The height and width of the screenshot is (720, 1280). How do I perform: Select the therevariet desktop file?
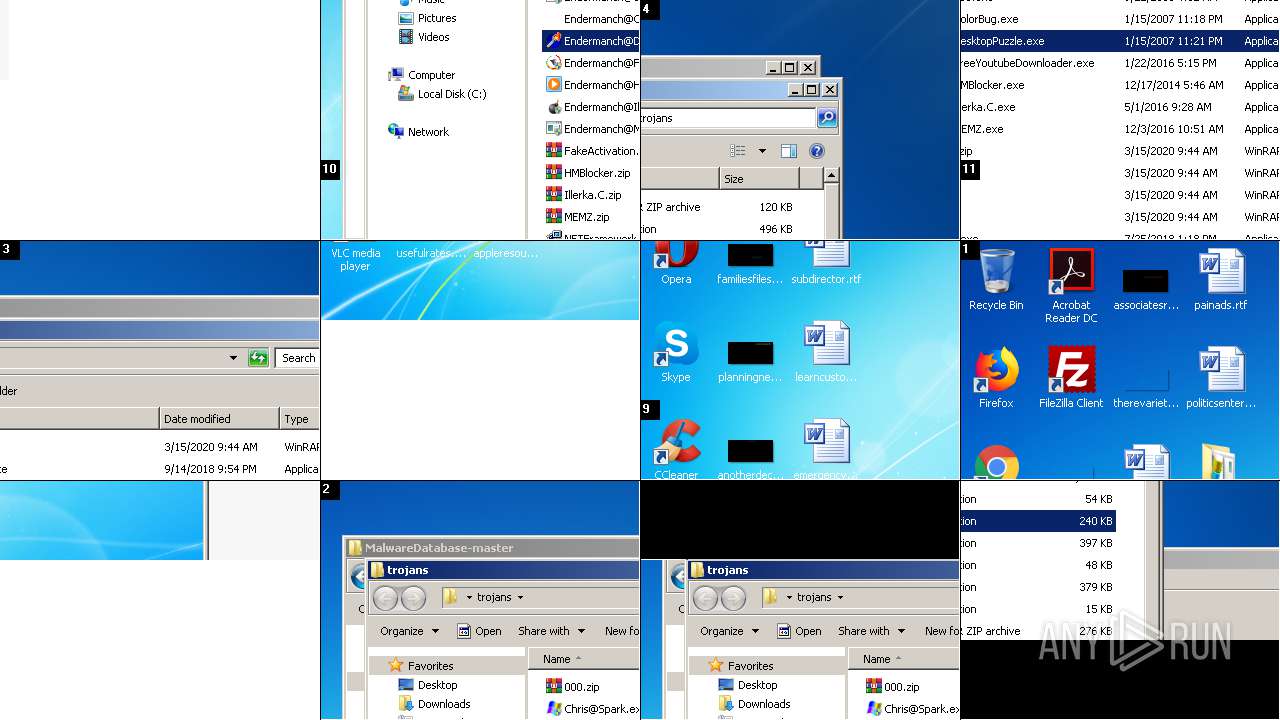(x=1146, y=386)
